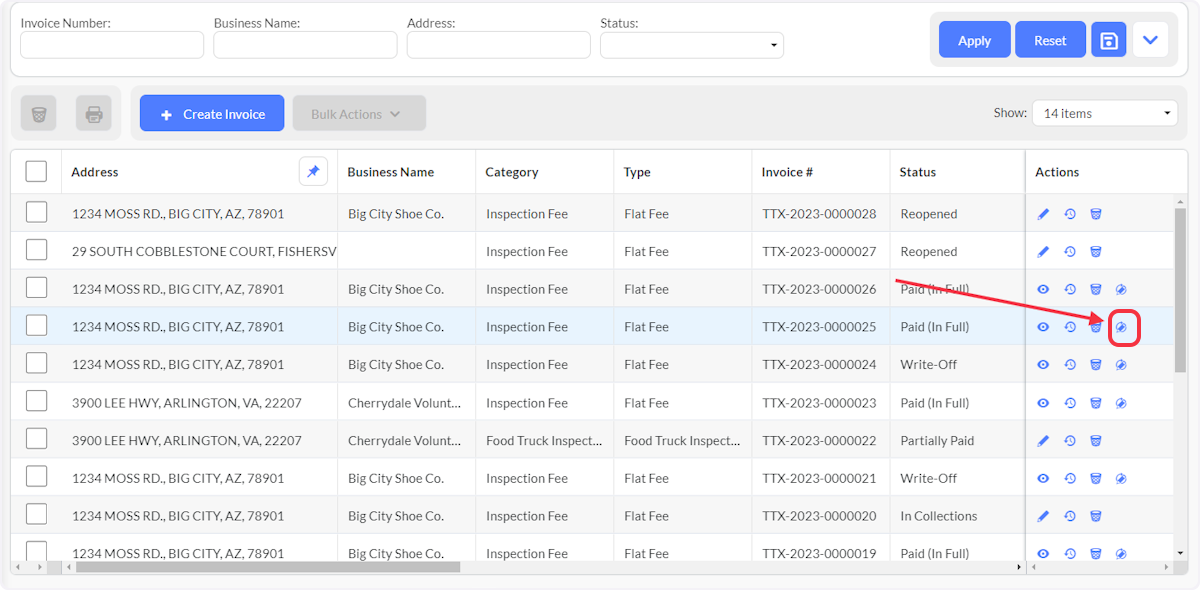
Task: Sort by the Address column header
Action: 95,172
